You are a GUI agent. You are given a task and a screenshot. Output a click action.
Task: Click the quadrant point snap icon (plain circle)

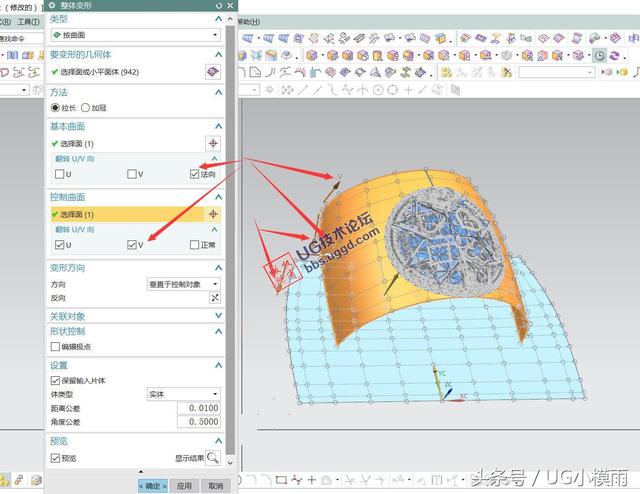(x=392, y=90)
